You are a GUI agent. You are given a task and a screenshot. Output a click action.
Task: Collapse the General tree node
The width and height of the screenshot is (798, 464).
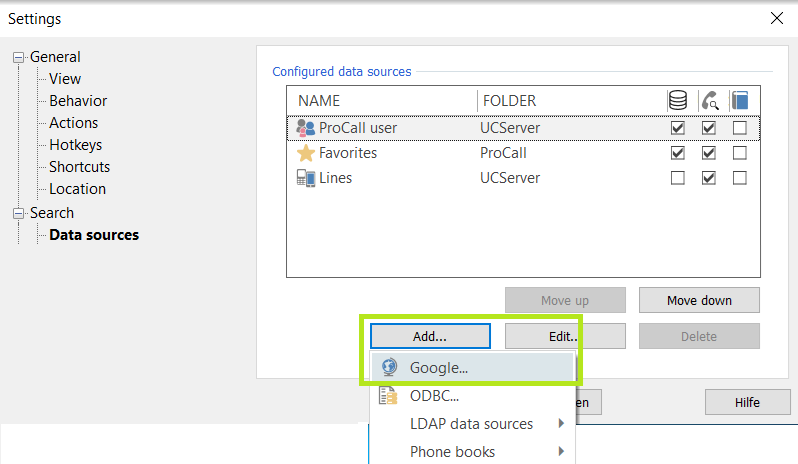click(19, 58)
